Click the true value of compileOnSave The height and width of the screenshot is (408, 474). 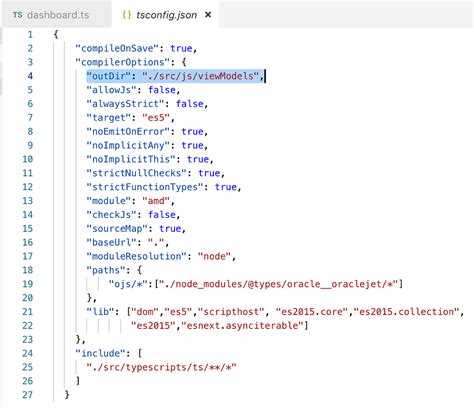[x=181, y=48]
